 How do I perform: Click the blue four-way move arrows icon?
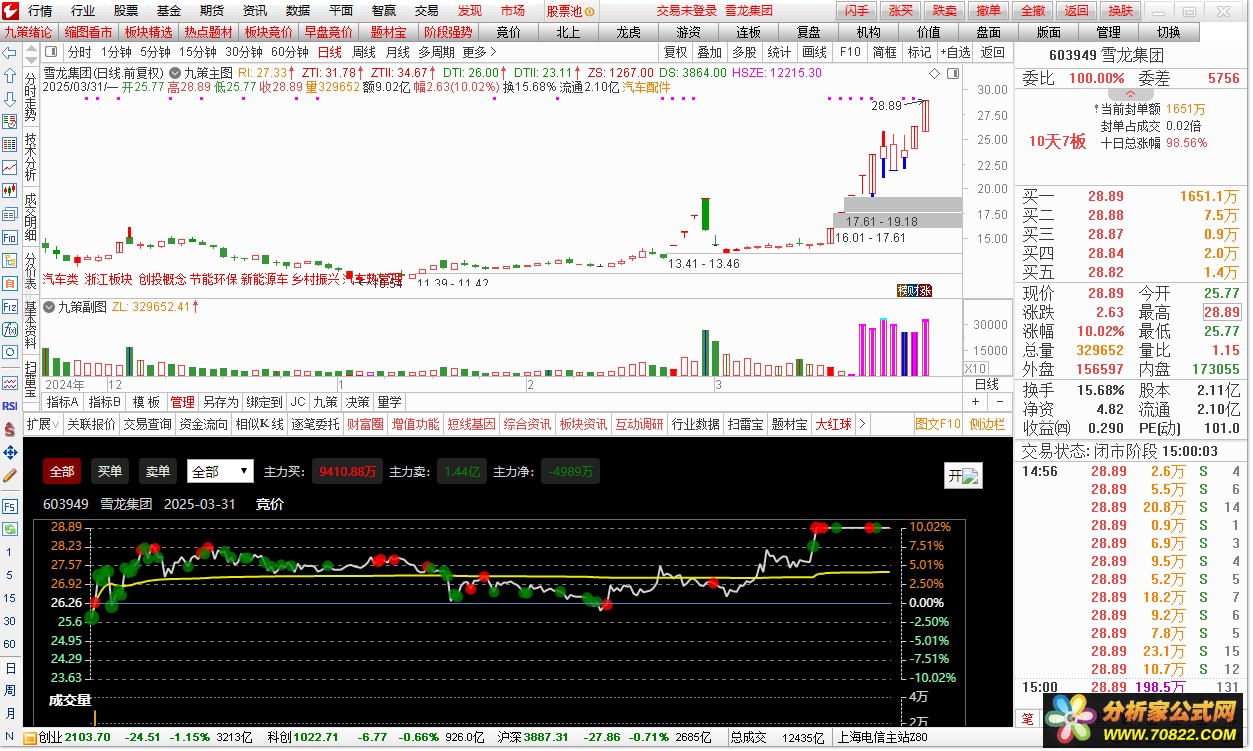[x=10, y=452]
